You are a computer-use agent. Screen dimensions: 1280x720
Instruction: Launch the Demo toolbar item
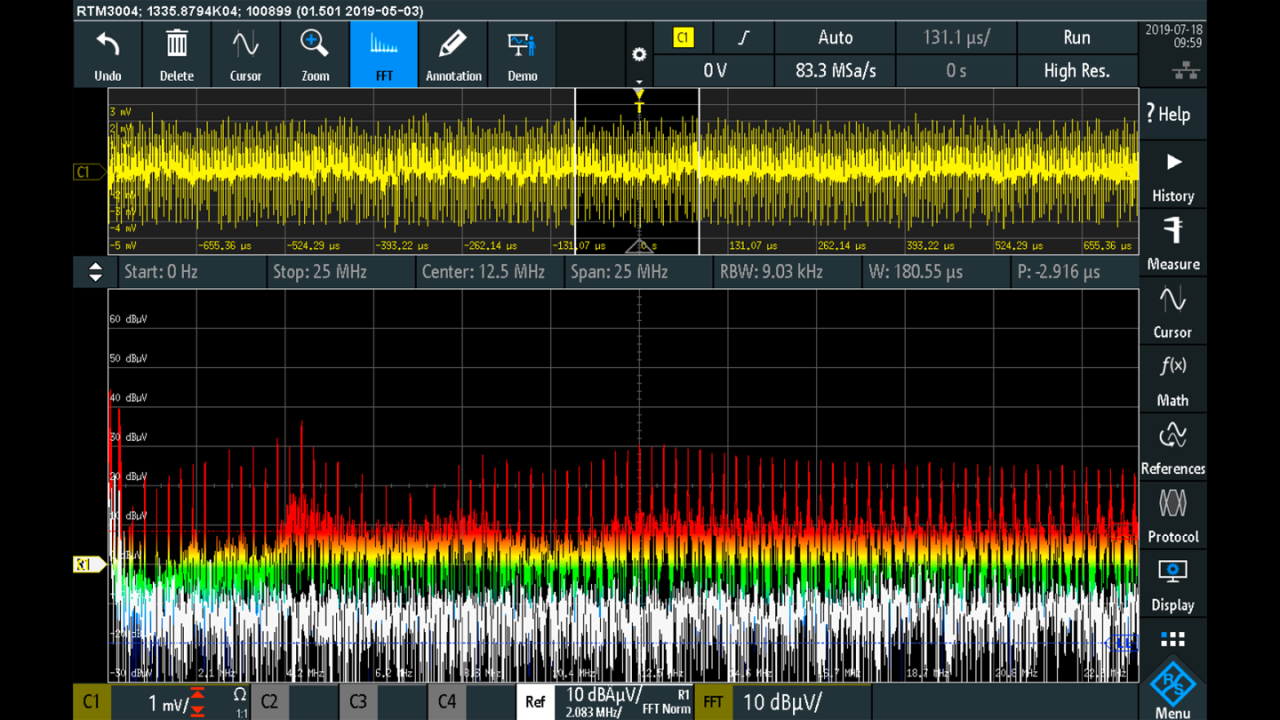(522, 55)
